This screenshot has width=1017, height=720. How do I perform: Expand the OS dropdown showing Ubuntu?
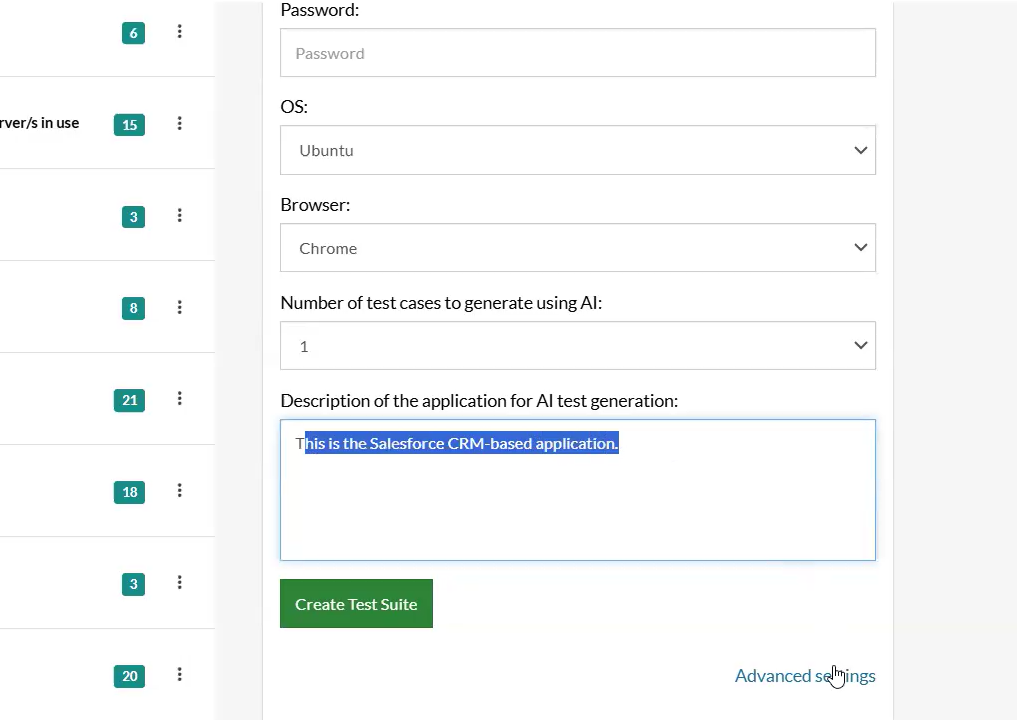click(577, 150)
